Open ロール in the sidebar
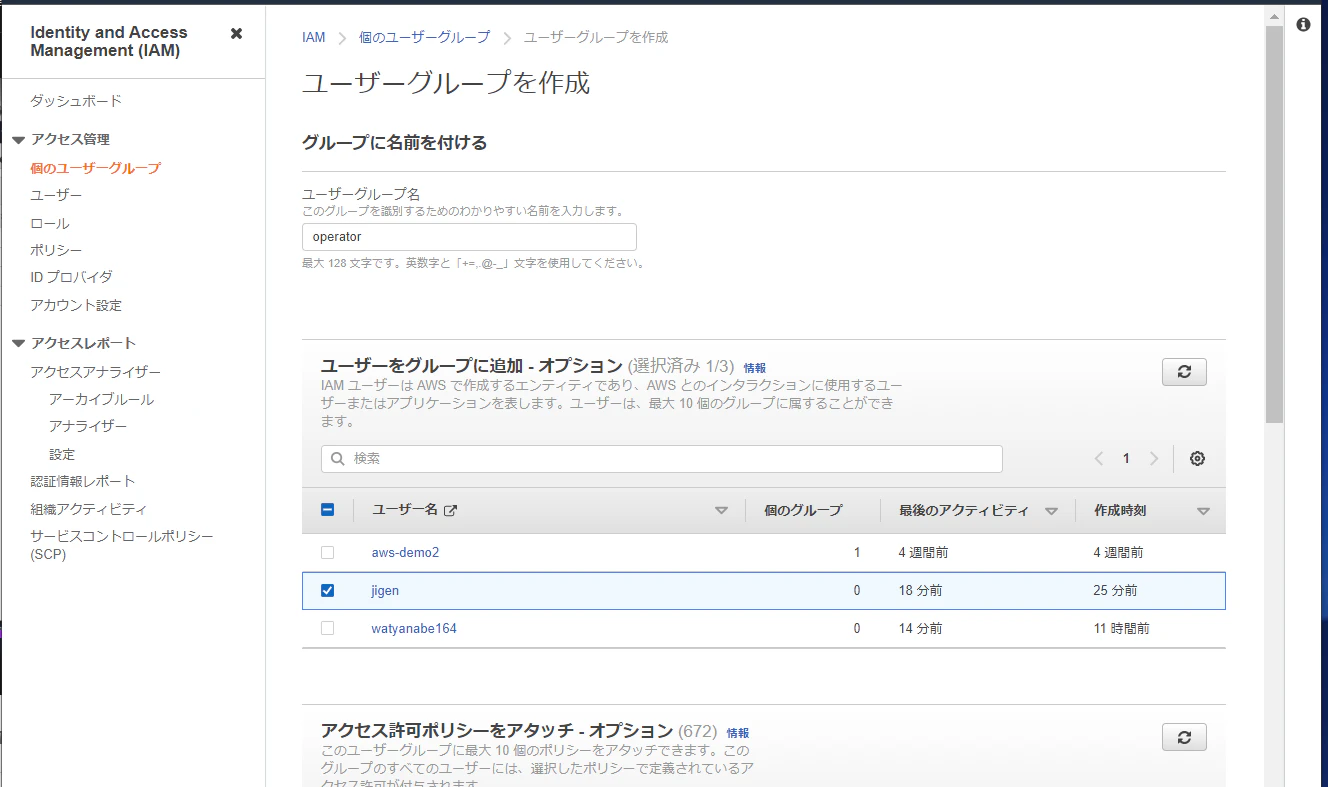This screenshot has height=787, width=1328. [50, 223]
